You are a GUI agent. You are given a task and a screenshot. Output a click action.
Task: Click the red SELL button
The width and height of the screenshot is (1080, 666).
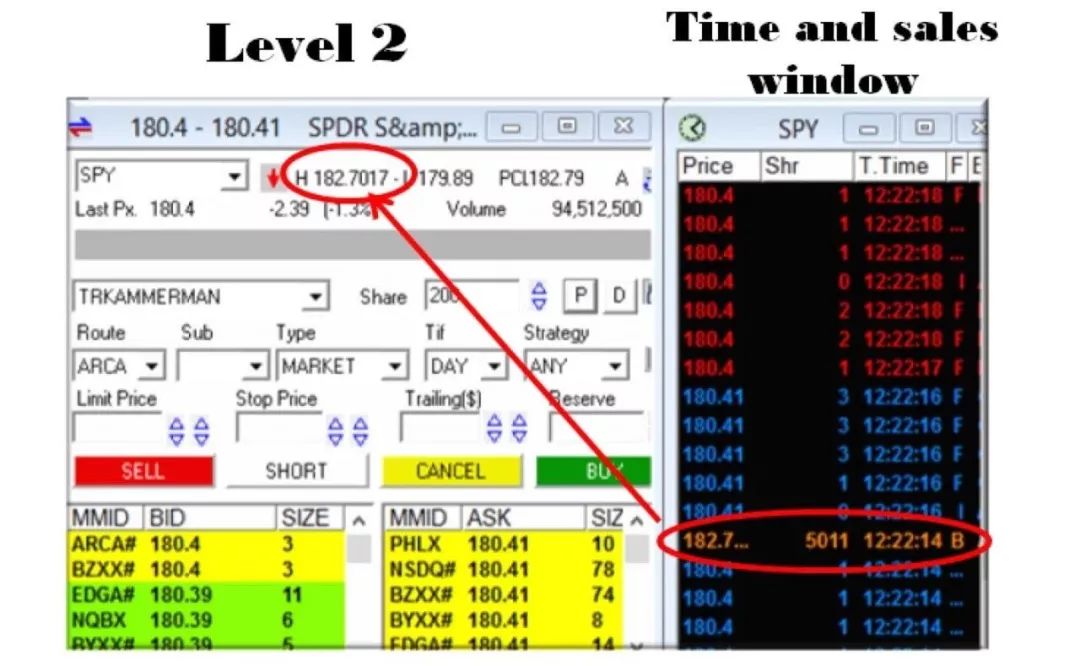(x=144, y=472)
